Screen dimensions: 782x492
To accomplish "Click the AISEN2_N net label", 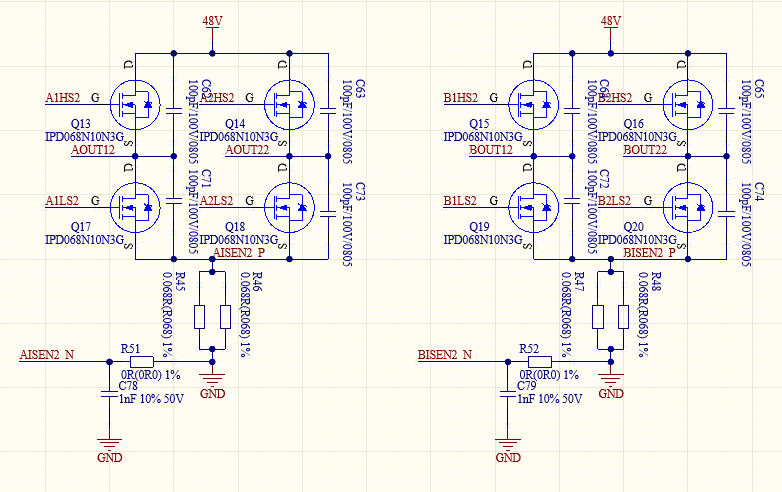I will [47, 354].
